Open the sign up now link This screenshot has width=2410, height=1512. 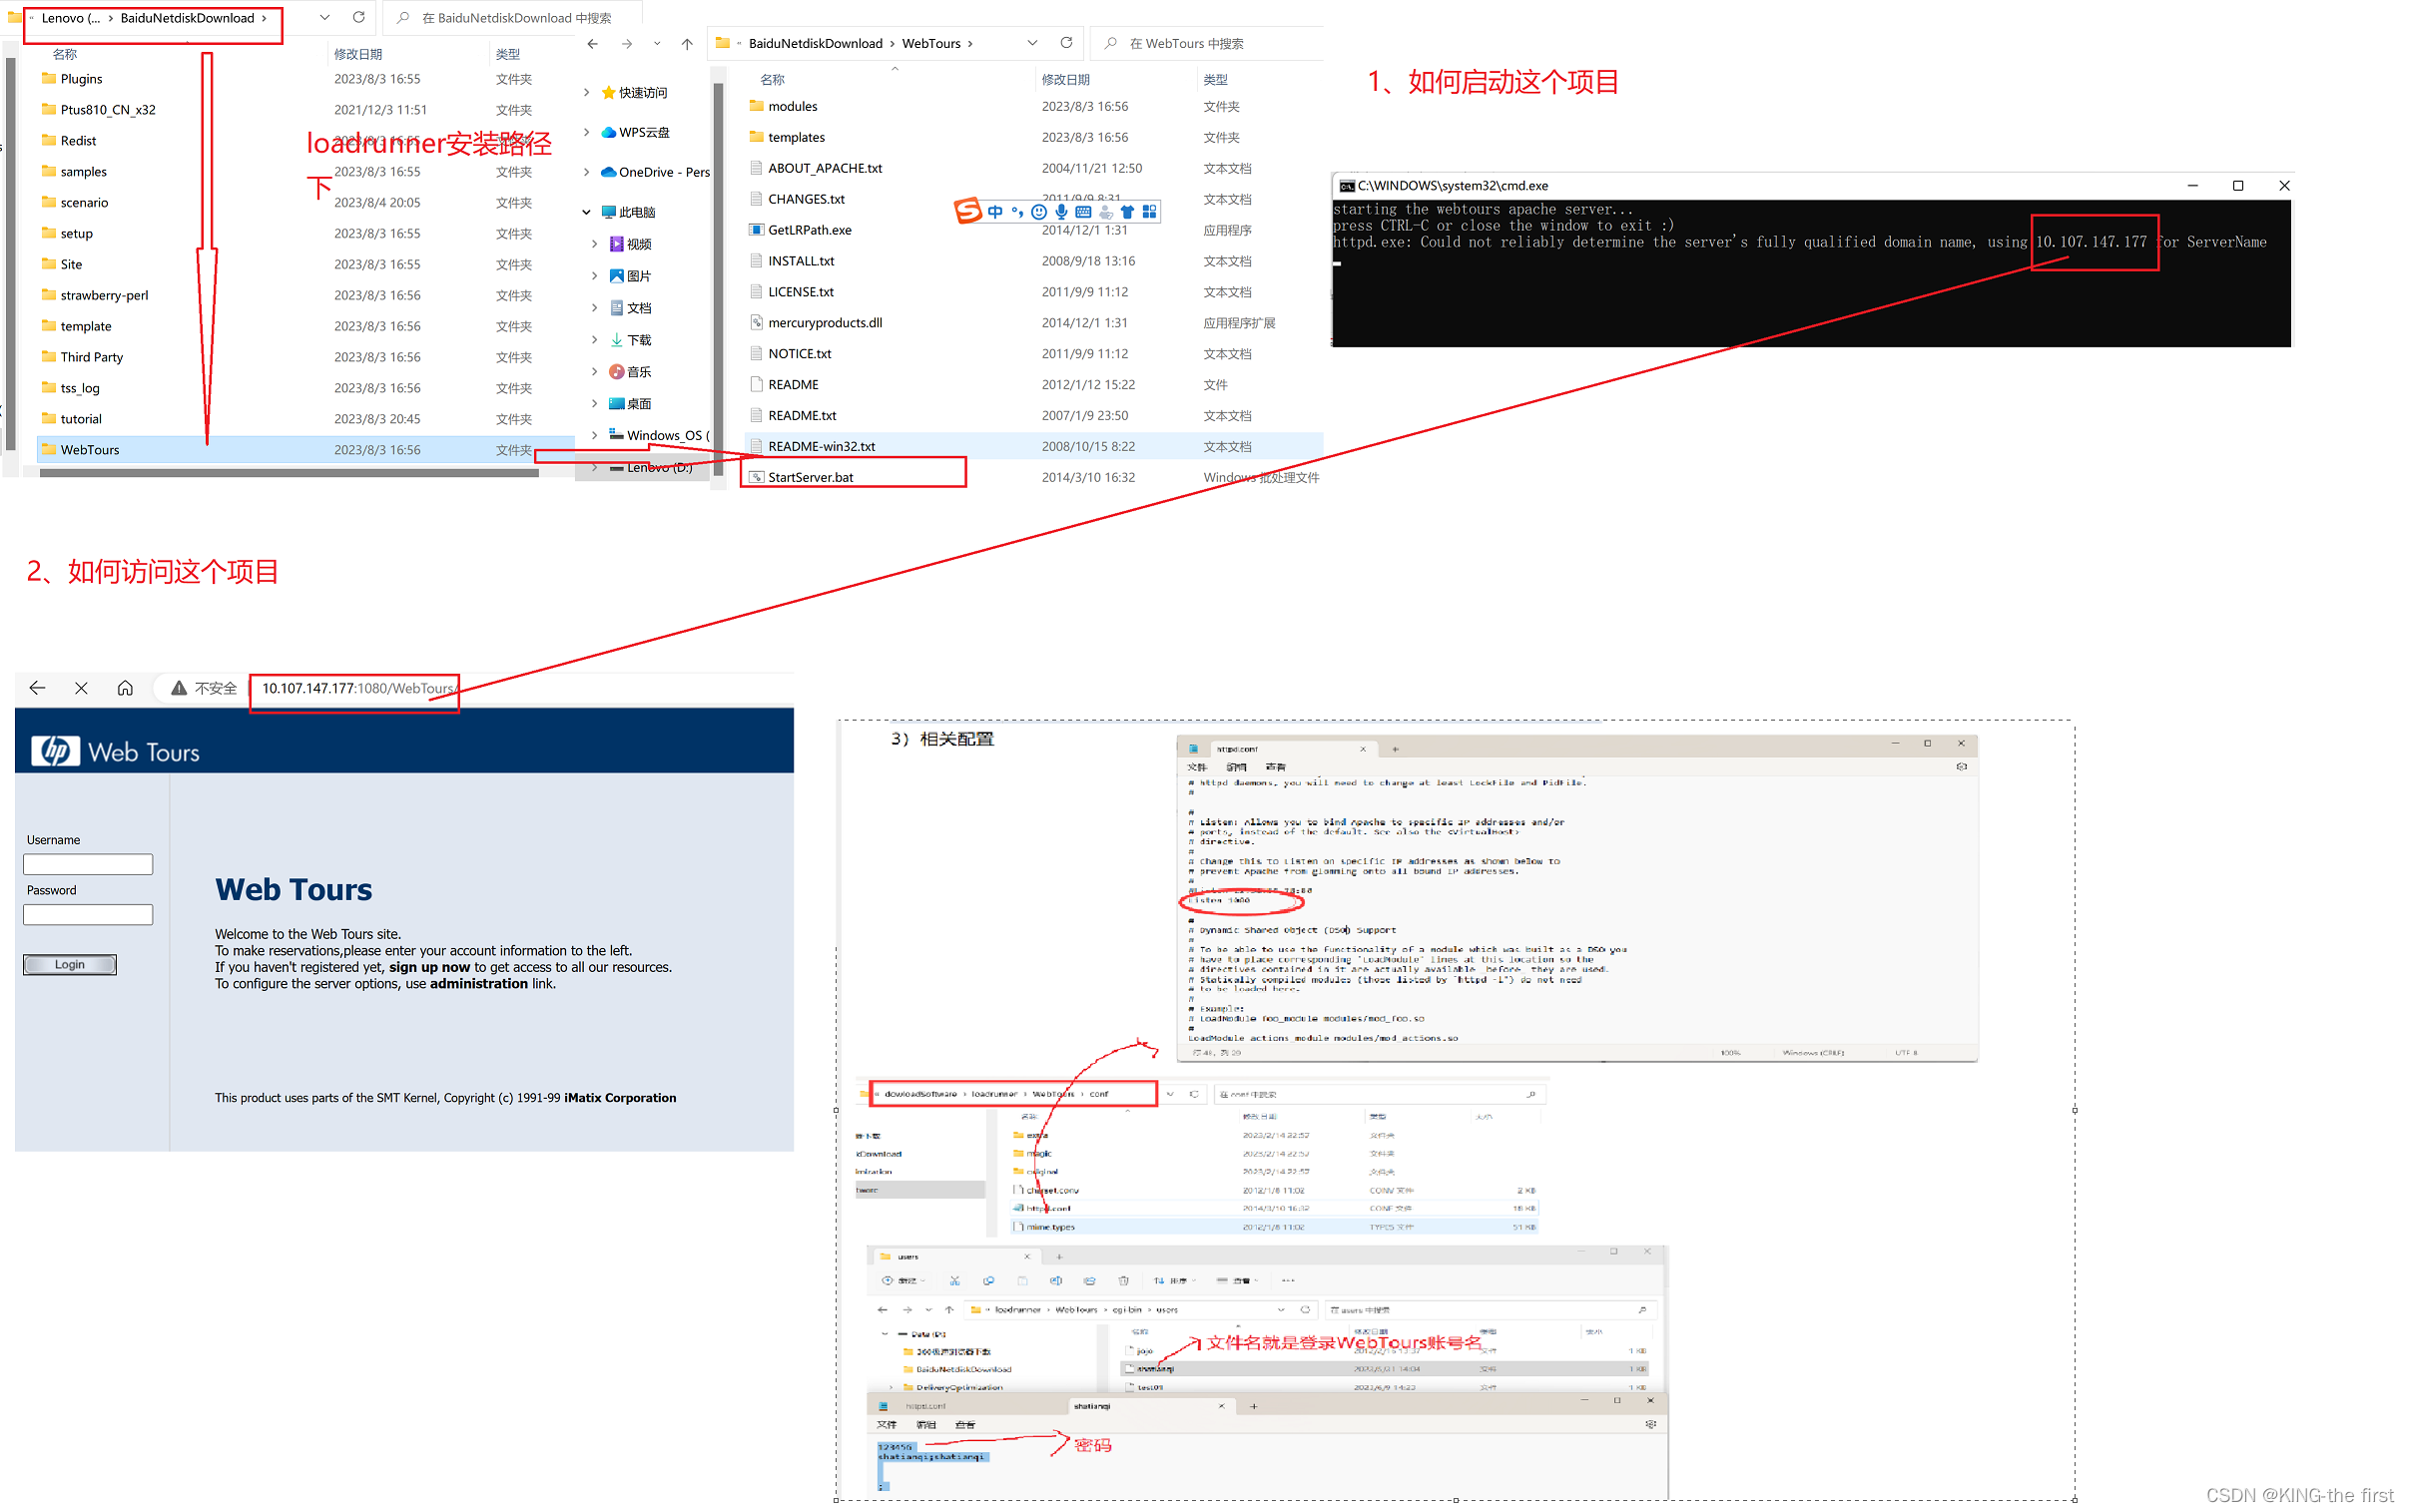point(429,967)
